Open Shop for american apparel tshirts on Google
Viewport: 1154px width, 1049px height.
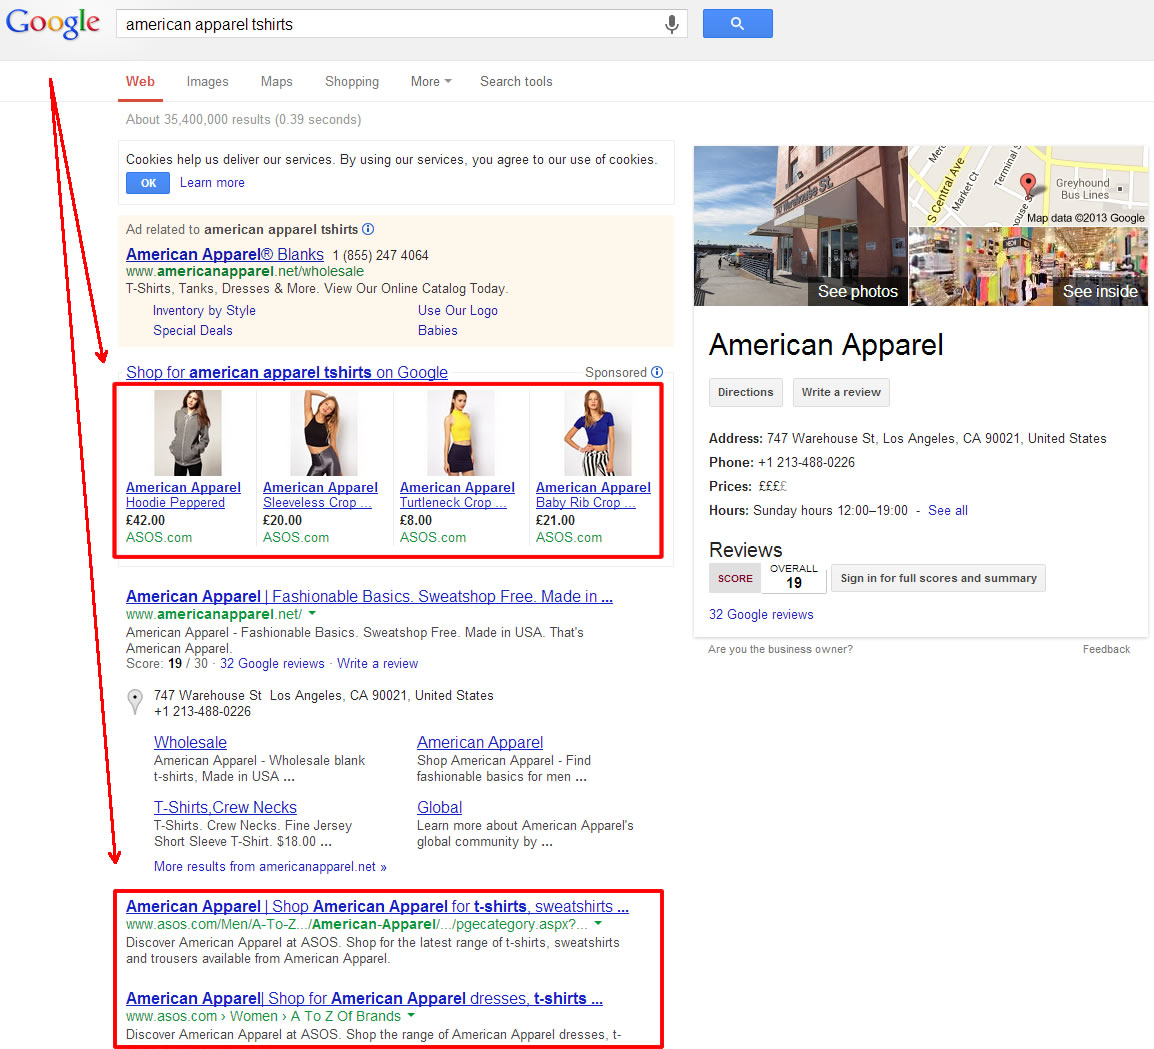click(286, 372)
